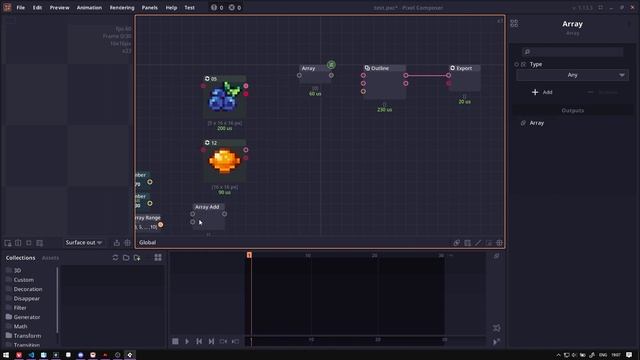The height and width of the screenshot is (360, 640).
Task: Open collections folder icon
Action: pyautogui.click(x=126, y=258)
